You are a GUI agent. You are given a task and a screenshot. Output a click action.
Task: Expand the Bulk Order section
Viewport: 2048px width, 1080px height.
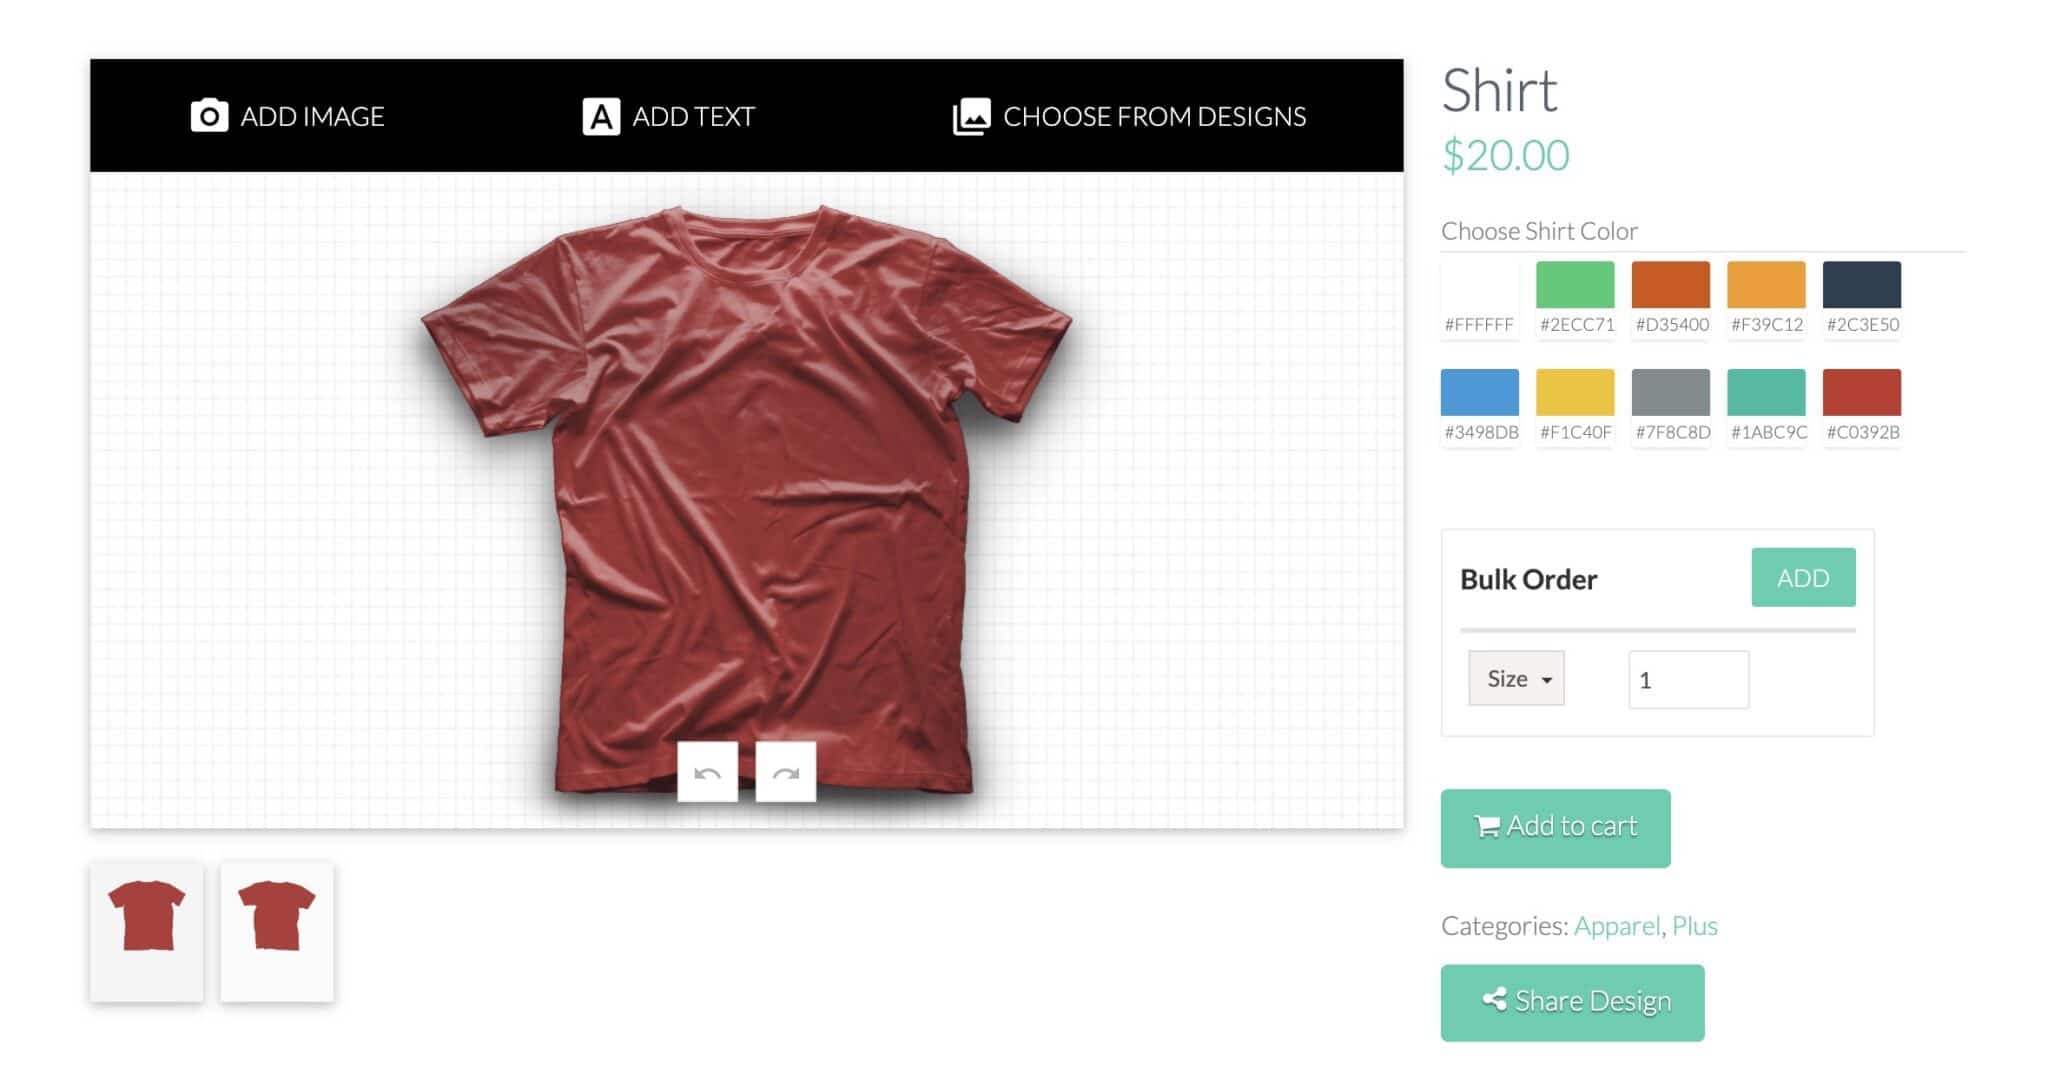point(1803,577)
